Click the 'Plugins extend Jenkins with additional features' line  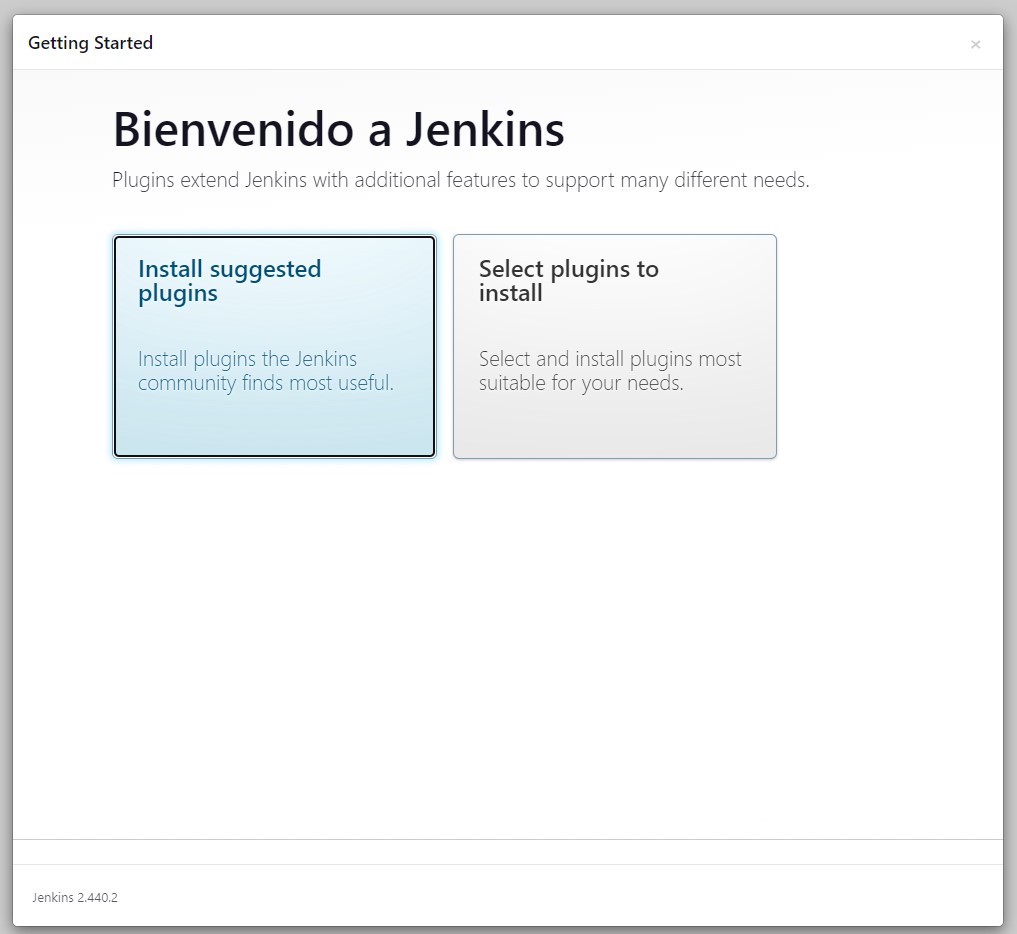(461, 180)
